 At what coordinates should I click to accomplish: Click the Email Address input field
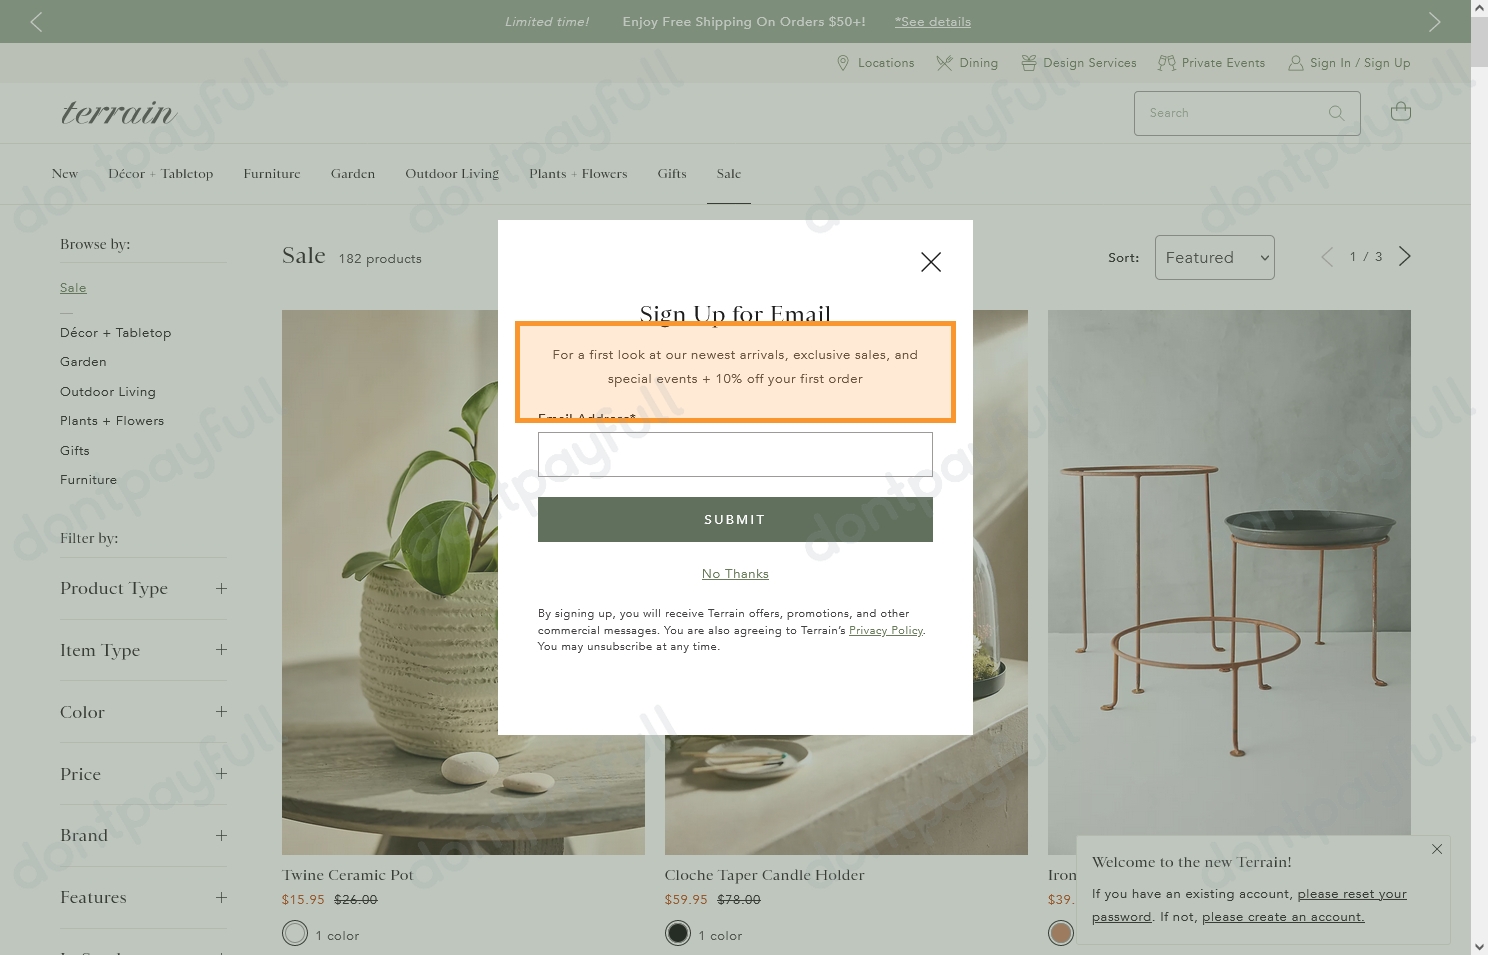pyautogui.click(x=735, y=455)
